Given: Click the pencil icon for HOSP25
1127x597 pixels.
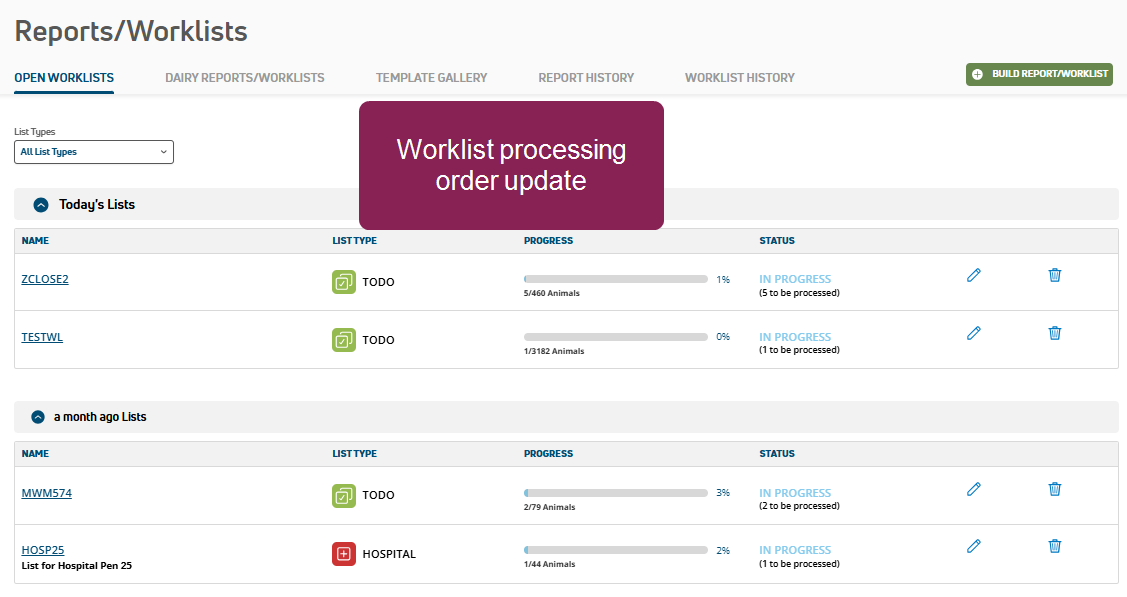Looking at the screenshot, I should click(973, 546).
